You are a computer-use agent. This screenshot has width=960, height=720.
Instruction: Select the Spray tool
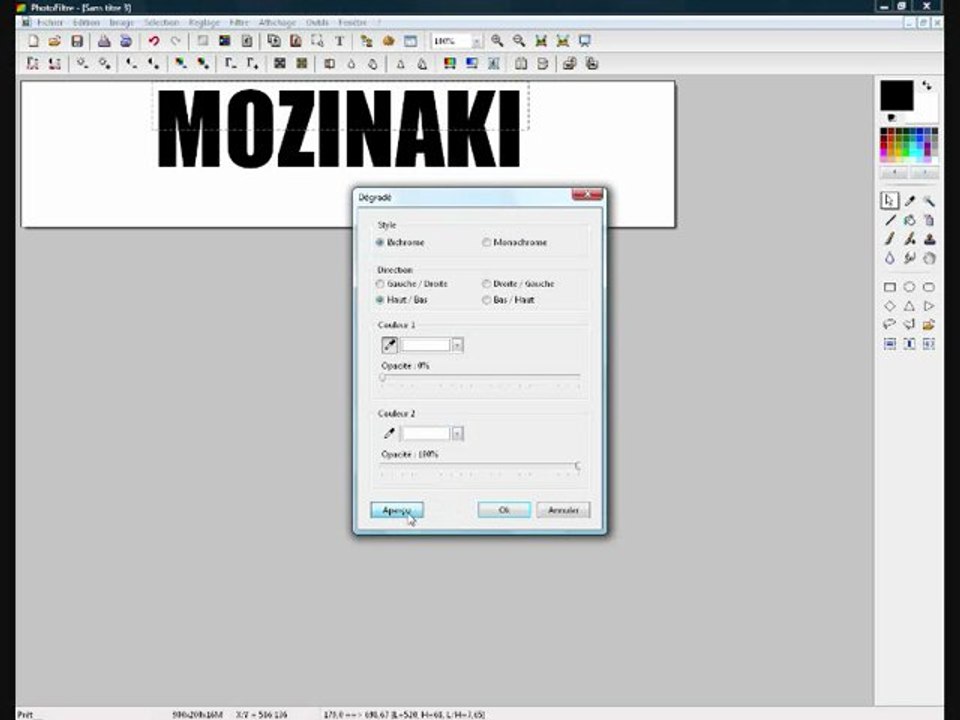929,220
